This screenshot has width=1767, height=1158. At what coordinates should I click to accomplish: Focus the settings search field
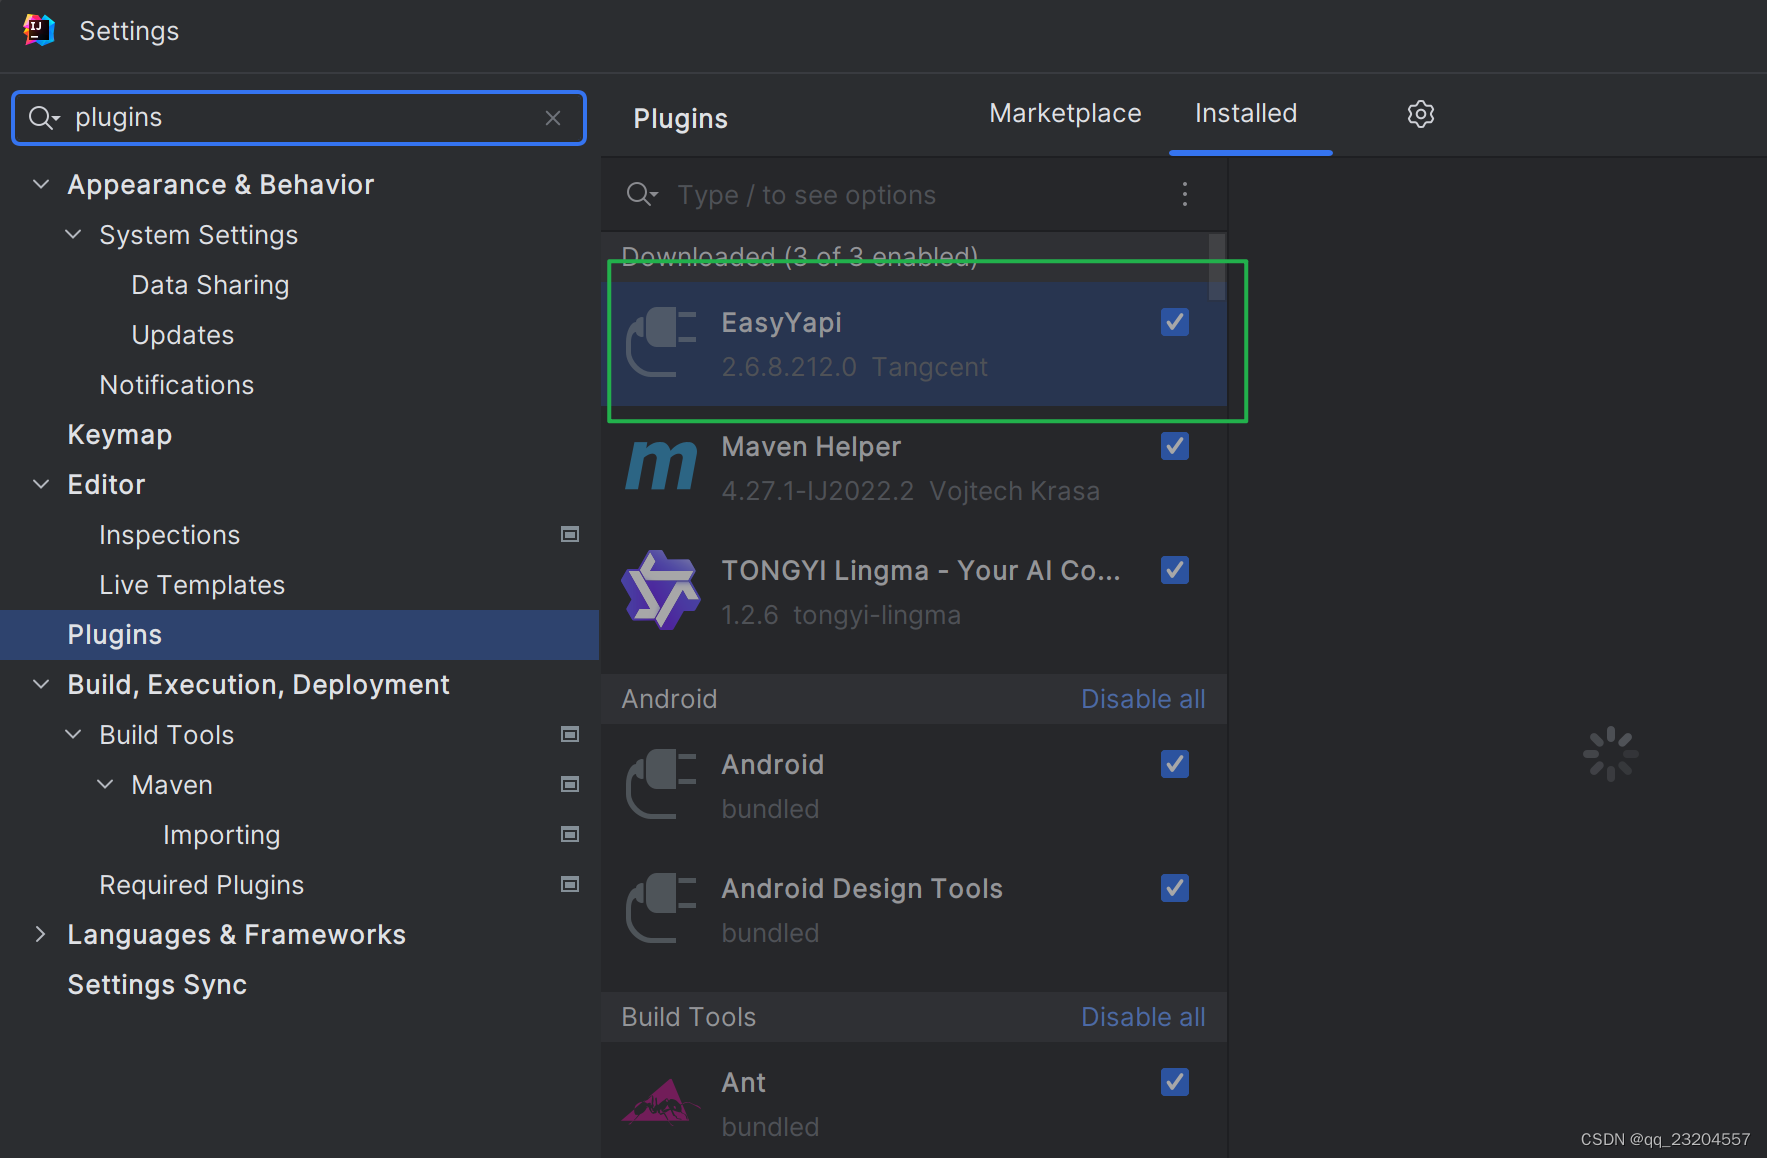[299, 118]
